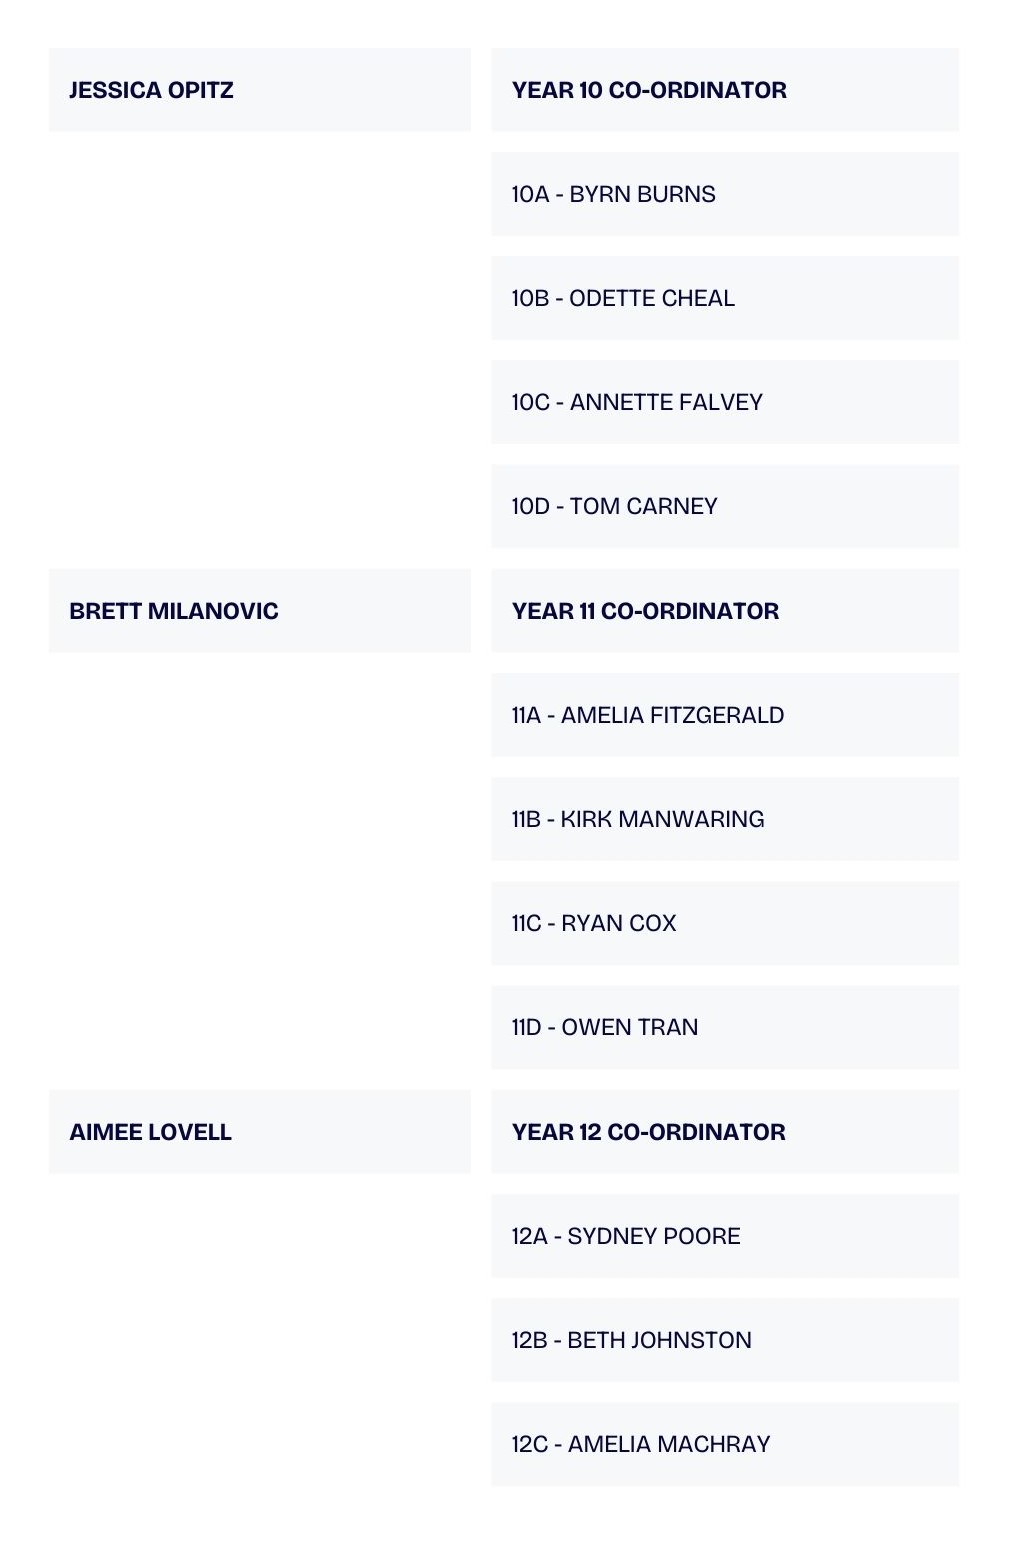Click the 11C - Ryan Cox row

[724, 923]
